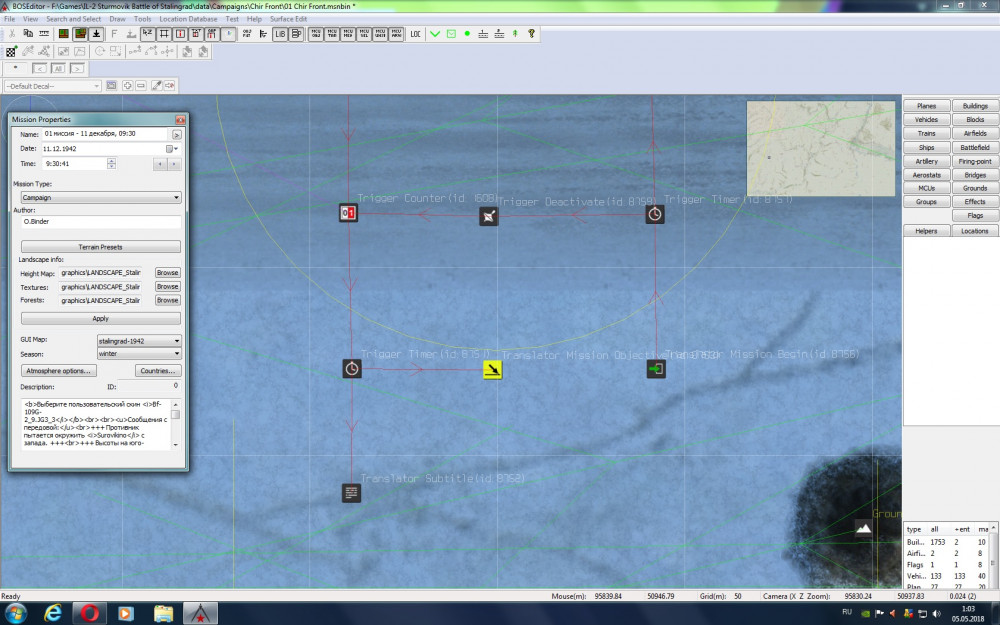Screen dimensions: 1000x625
Task: Select the Trigger Deactivate node icon
Action: point(488,216)
